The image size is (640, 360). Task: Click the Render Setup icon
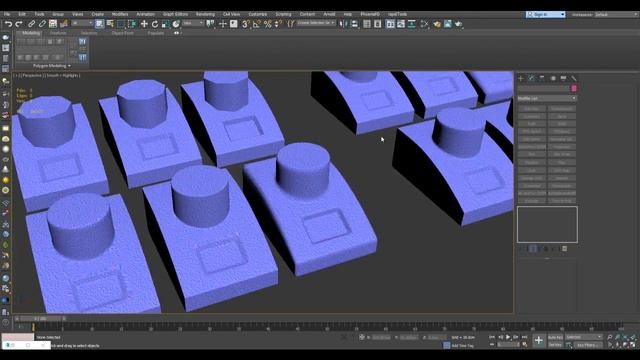(x=437, y=24)
